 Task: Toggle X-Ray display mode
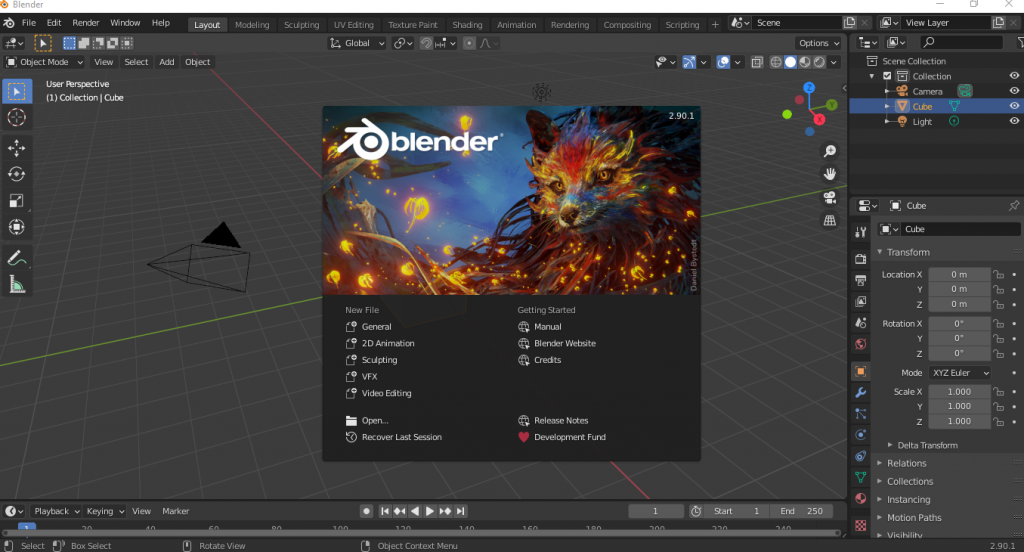click(x=757, y=62)
